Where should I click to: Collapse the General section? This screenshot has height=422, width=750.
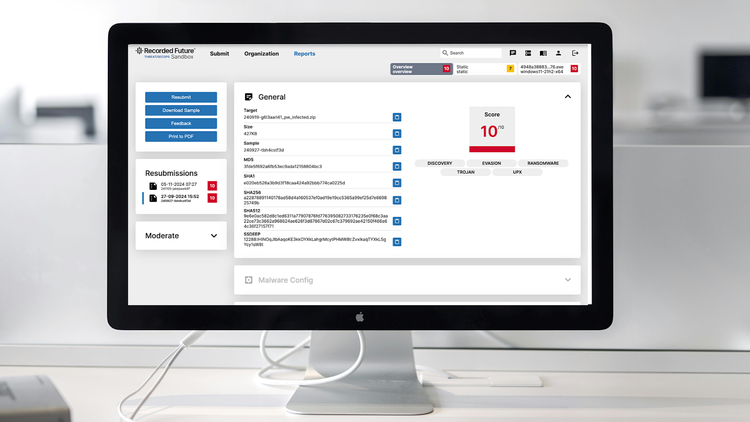568,97
